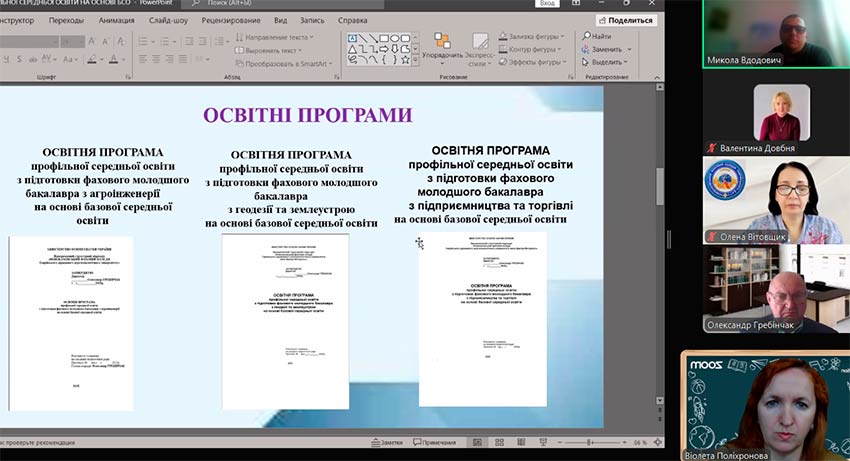Click the Поделиться share button
This screenshot has height=461, width=850.
pyautogui.click(x=627, y=20)
